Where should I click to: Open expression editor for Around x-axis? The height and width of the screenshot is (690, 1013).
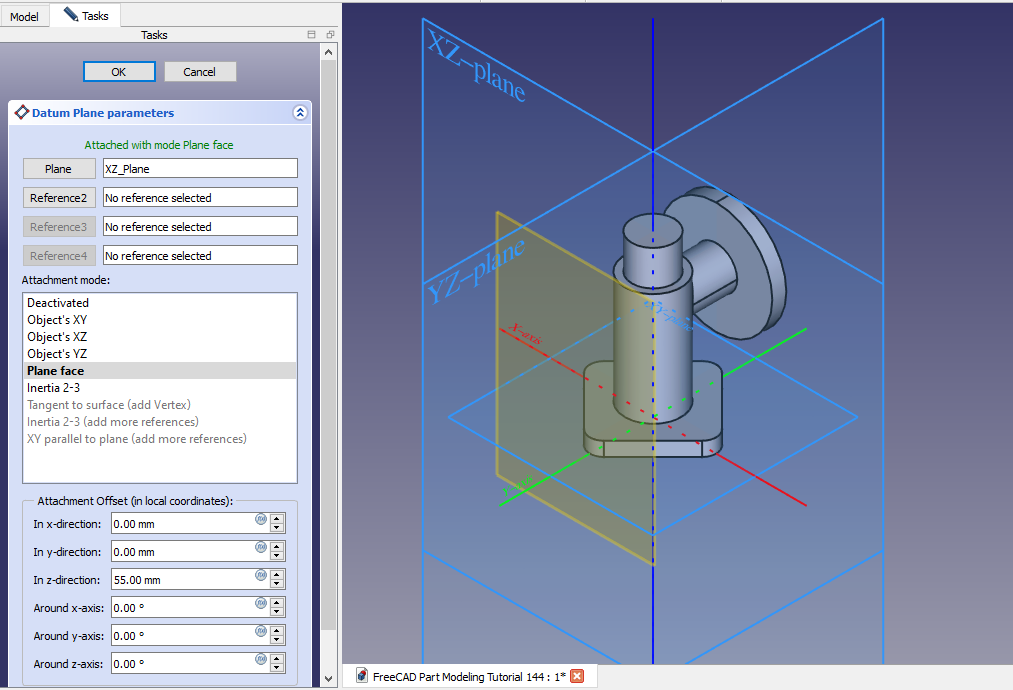[x=261, y=603]
